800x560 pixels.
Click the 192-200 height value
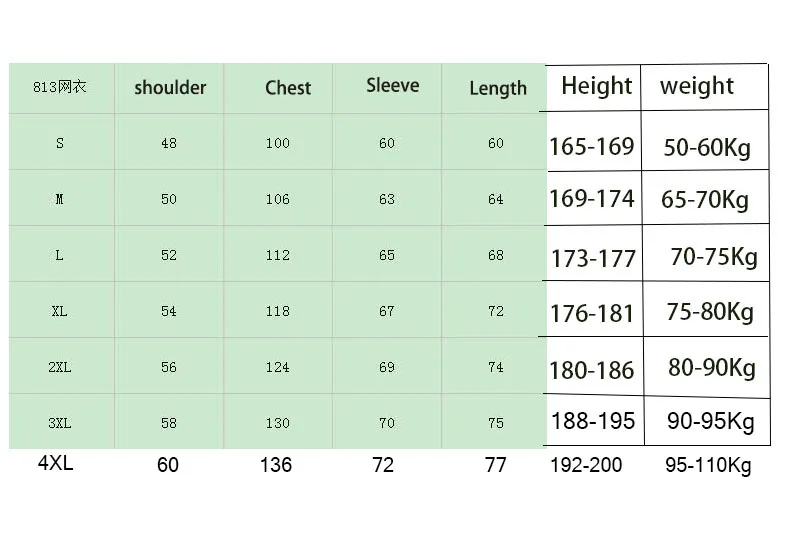[x=586, y=465]
